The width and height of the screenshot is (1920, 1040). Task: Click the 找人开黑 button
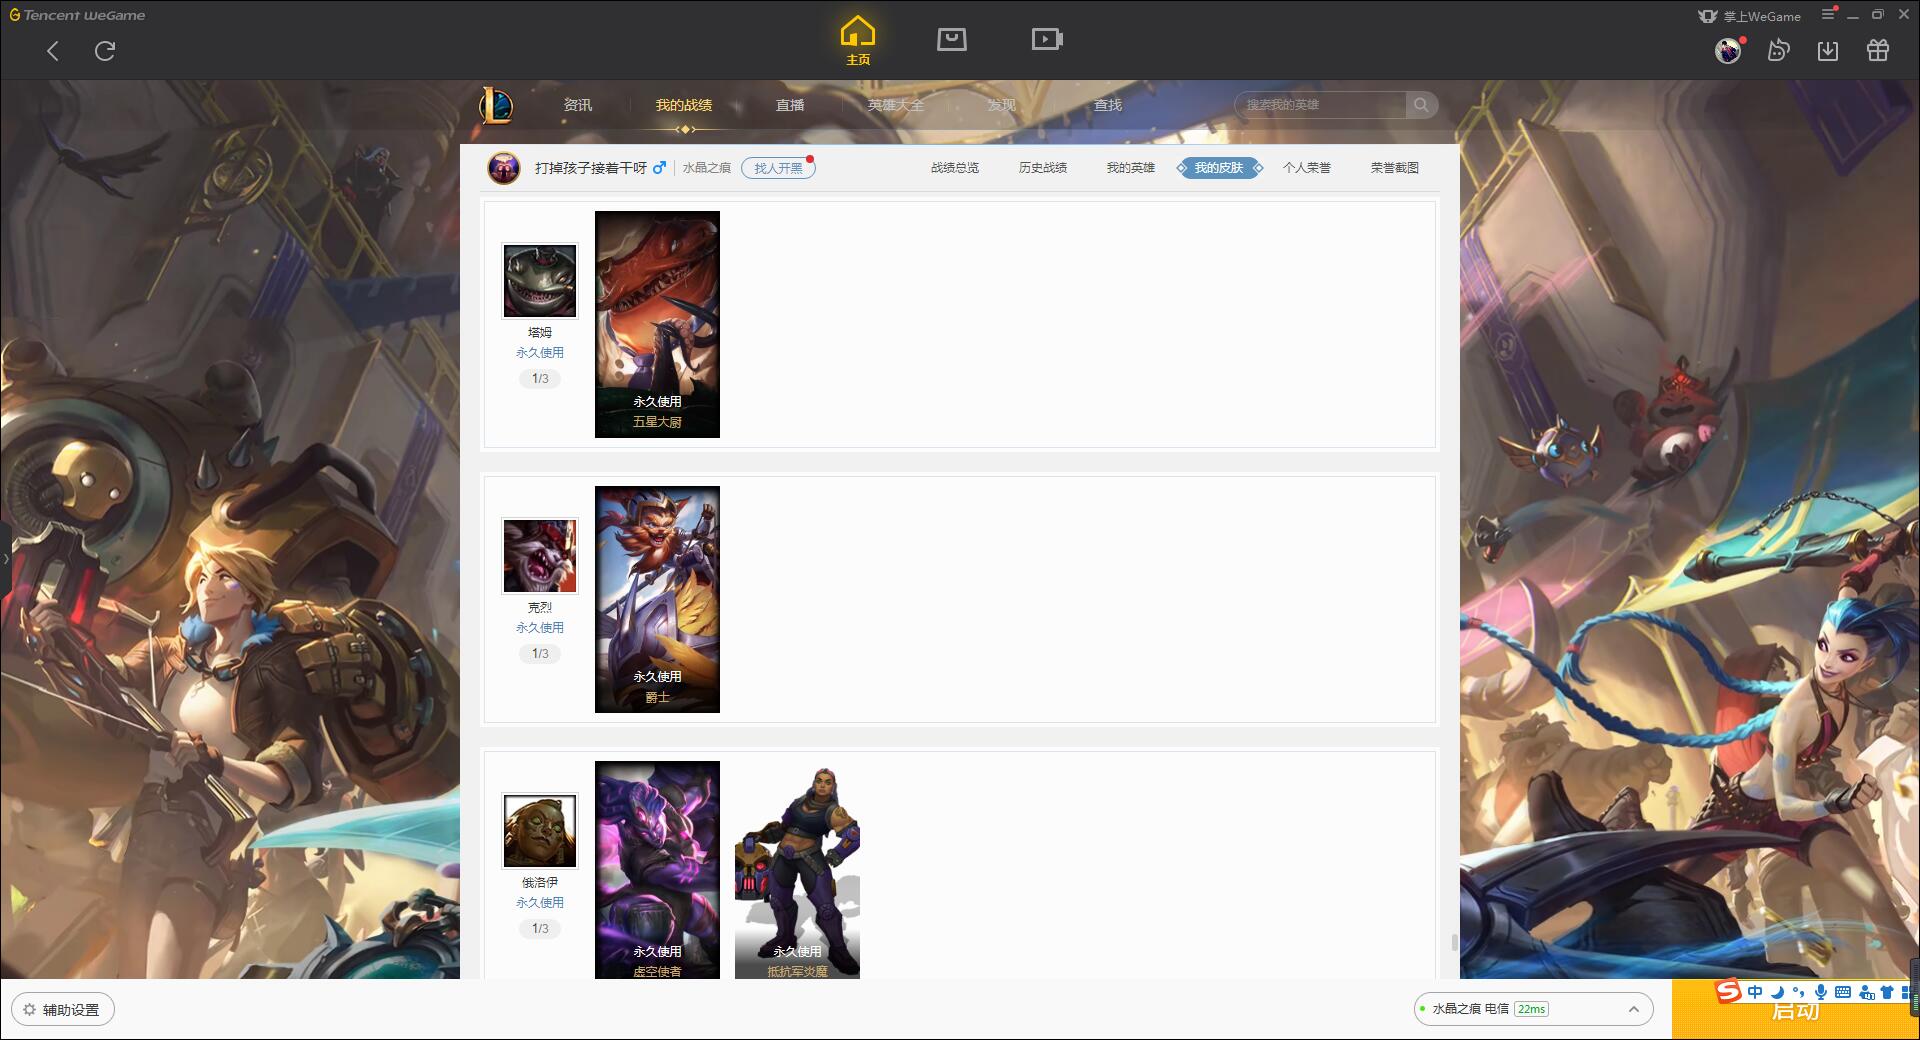tap(778, 168)
